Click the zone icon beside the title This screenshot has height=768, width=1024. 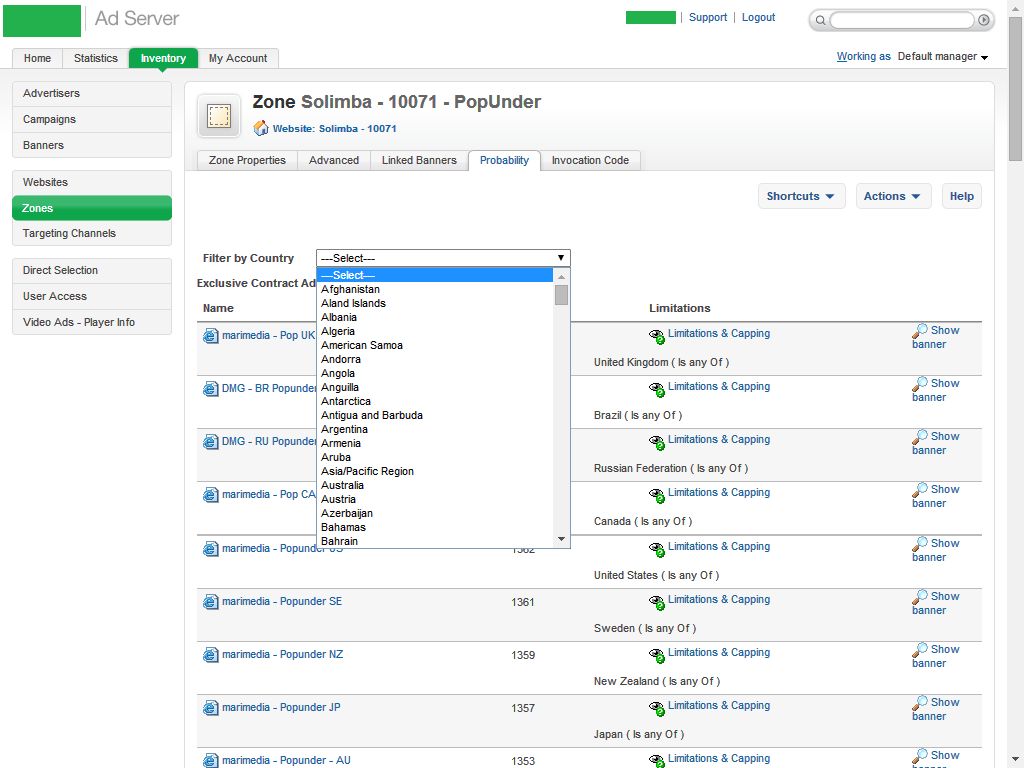[x=218, y=116]
